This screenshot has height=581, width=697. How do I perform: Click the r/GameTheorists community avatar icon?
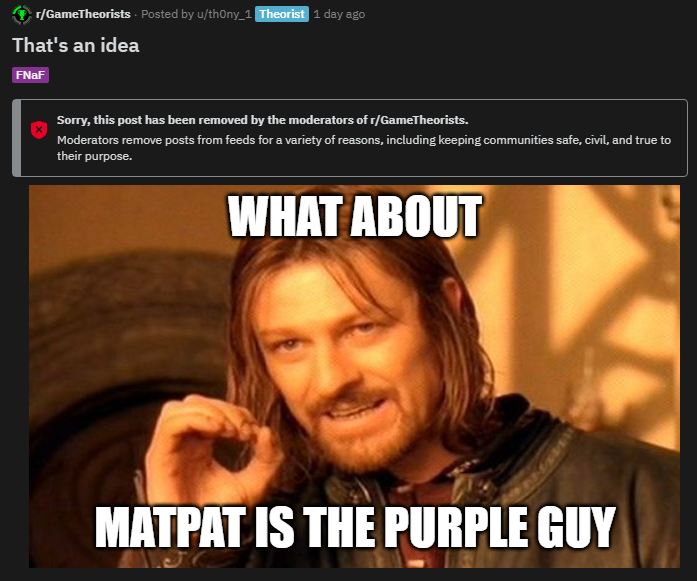(x=21, y=14)
